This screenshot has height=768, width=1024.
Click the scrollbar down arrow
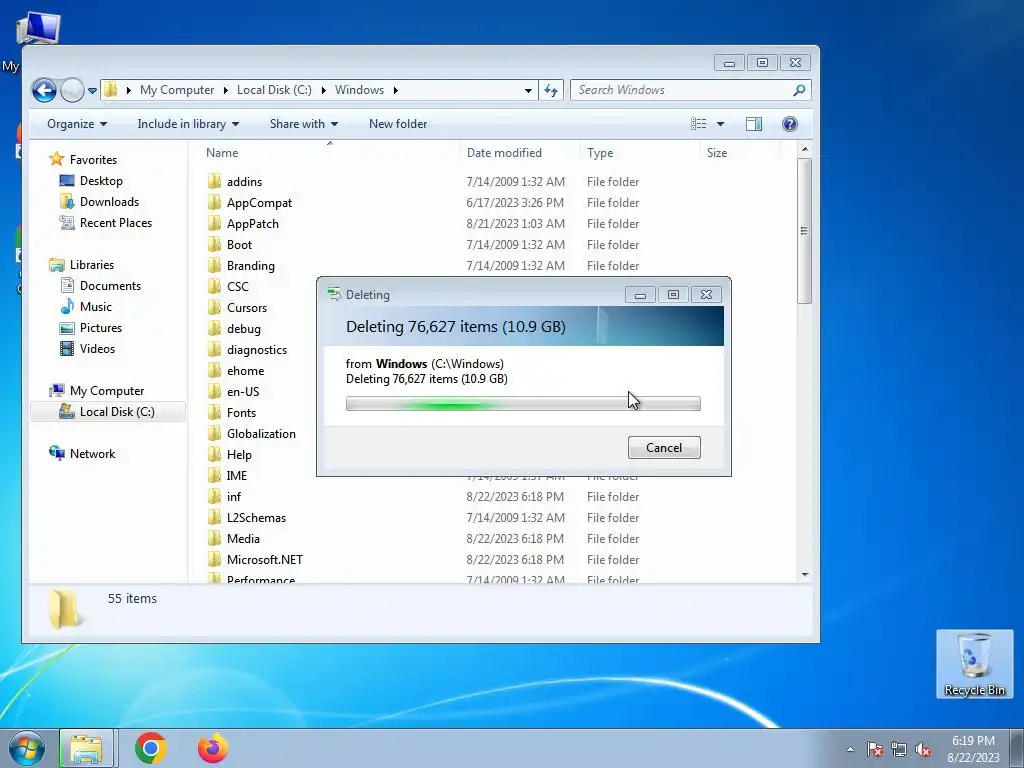click(x=805, y=575)
